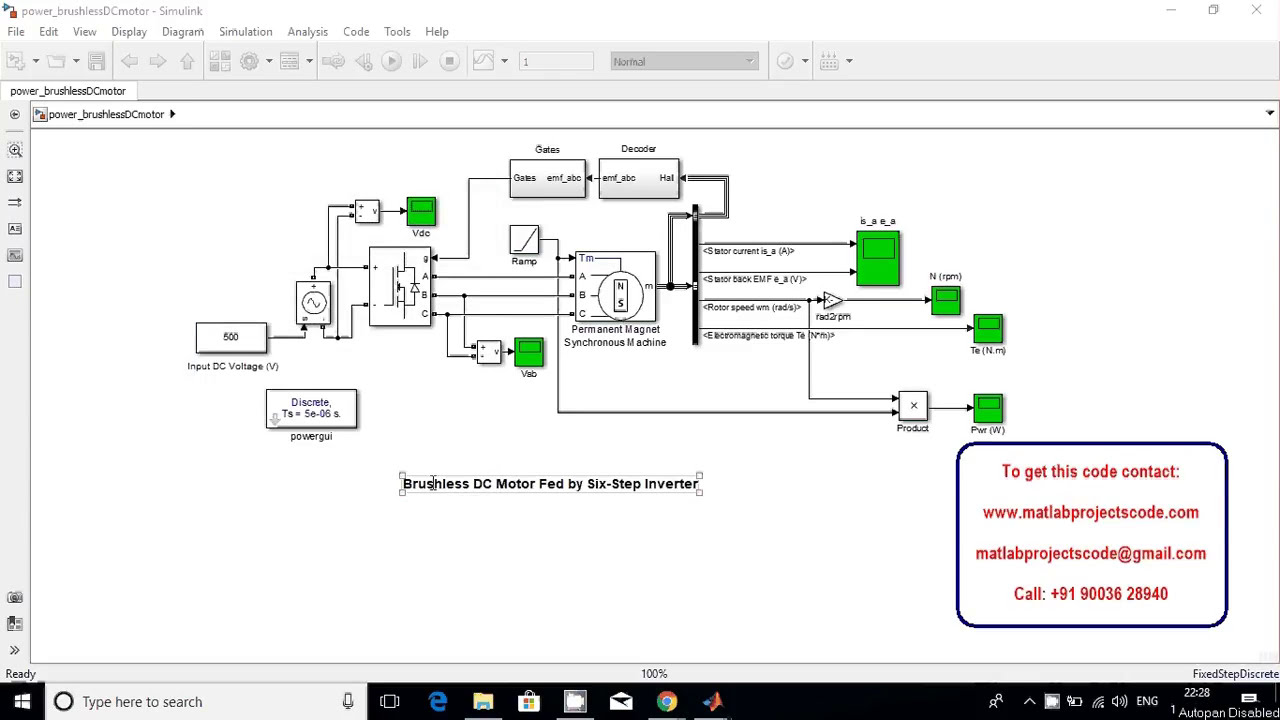The image size is (1280, 720).
Task: Expand the configuration gear dropdown arrow
Action: pos(268,62)
